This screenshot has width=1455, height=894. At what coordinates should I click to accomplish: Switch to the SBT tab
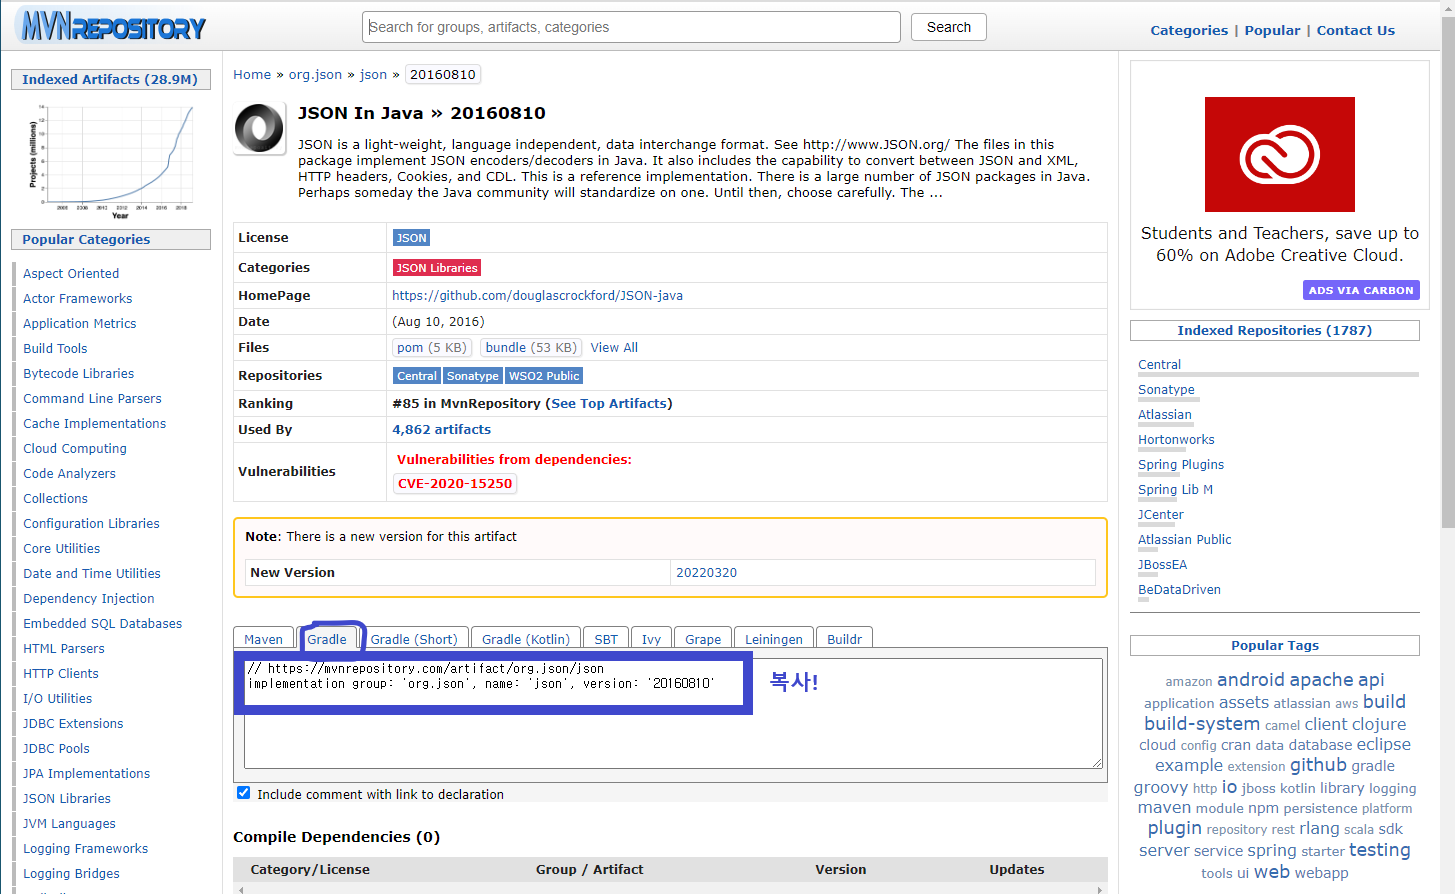pos(606,639)
